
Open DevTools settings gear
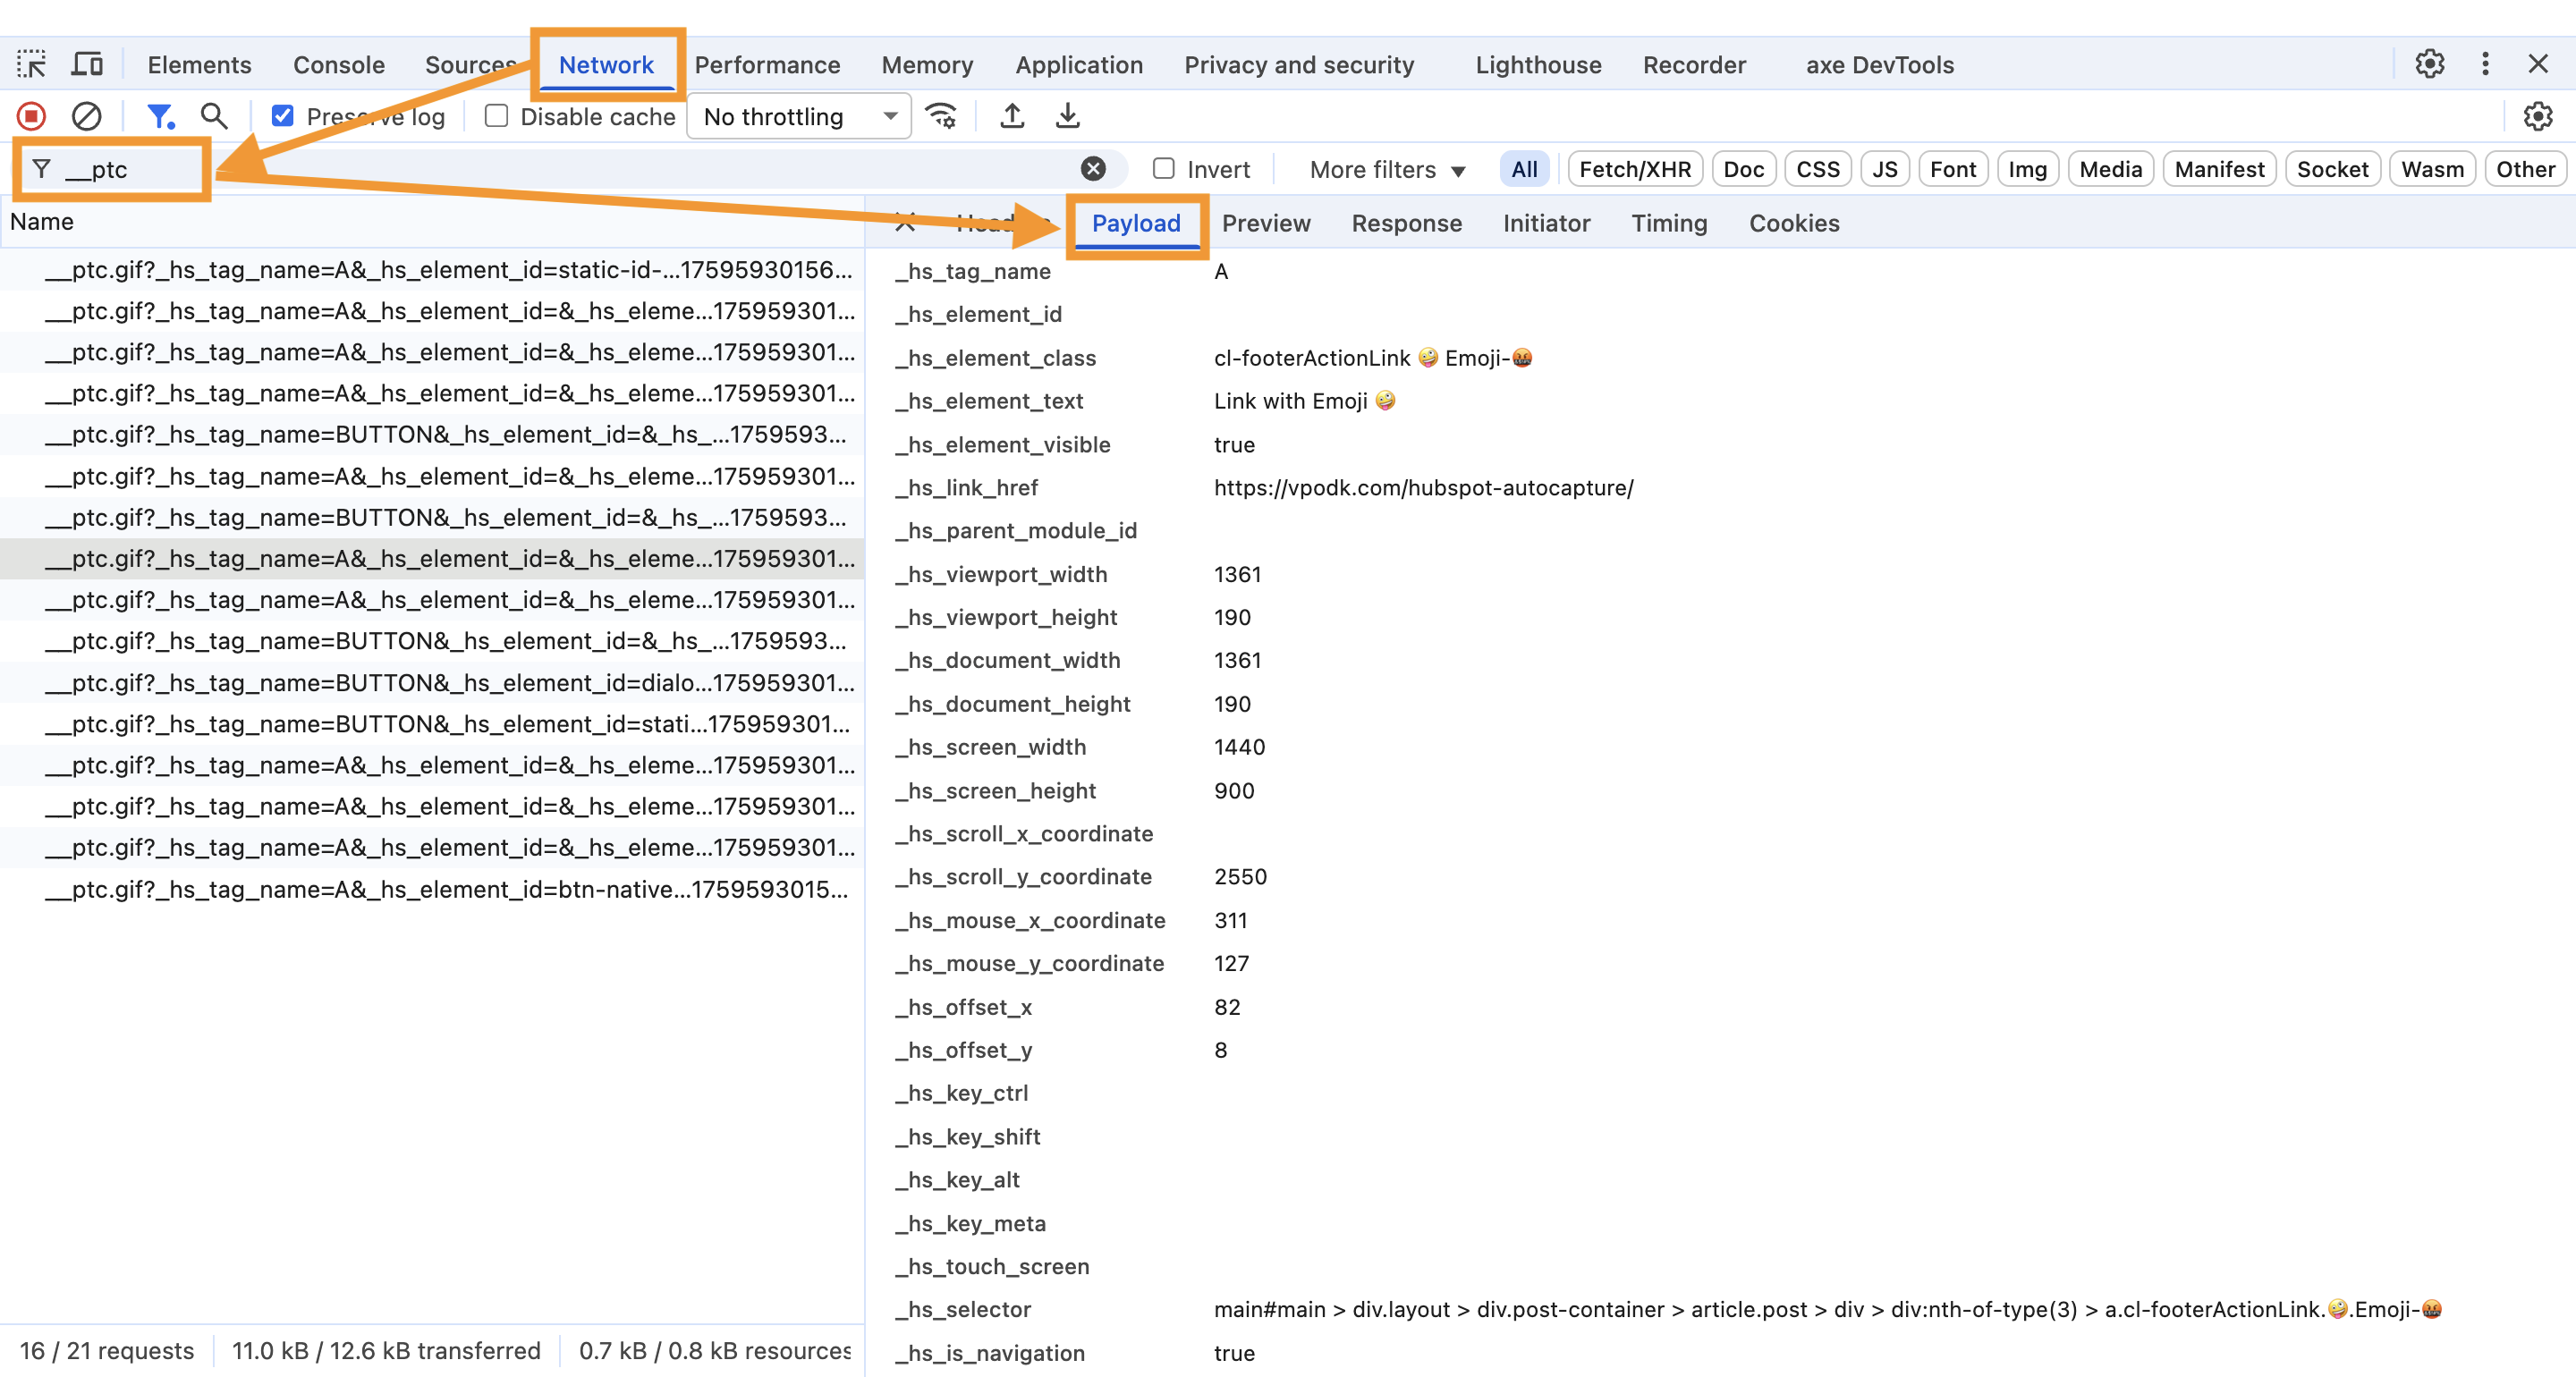coord(2429,65)
